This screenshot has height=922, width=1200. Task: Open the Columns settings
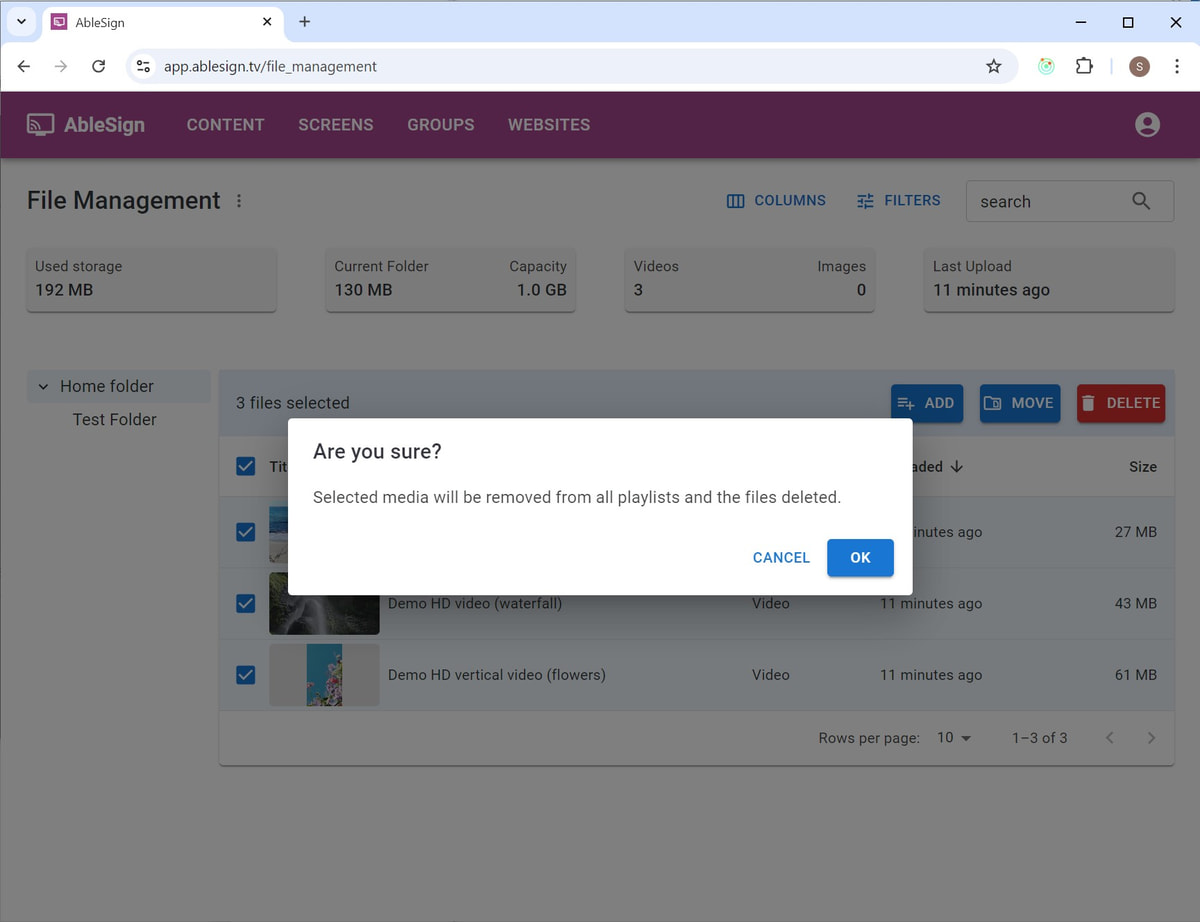[776, 200]
